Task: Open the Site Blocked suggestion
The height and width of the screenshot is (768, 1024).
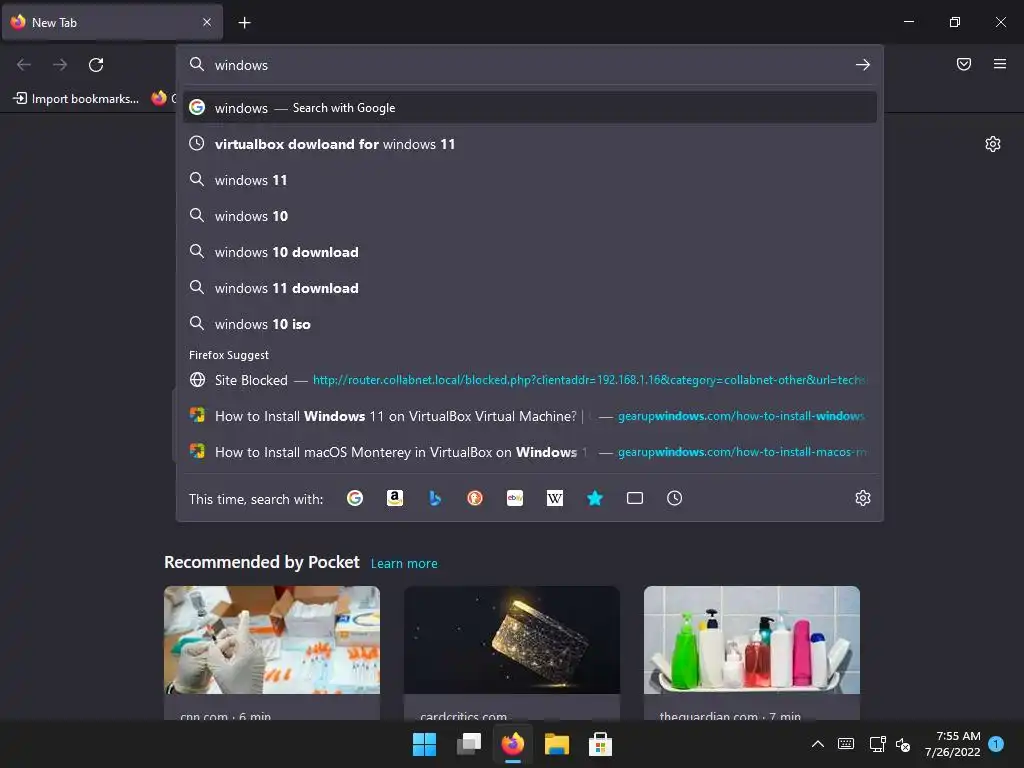Action: click(530, 379)
